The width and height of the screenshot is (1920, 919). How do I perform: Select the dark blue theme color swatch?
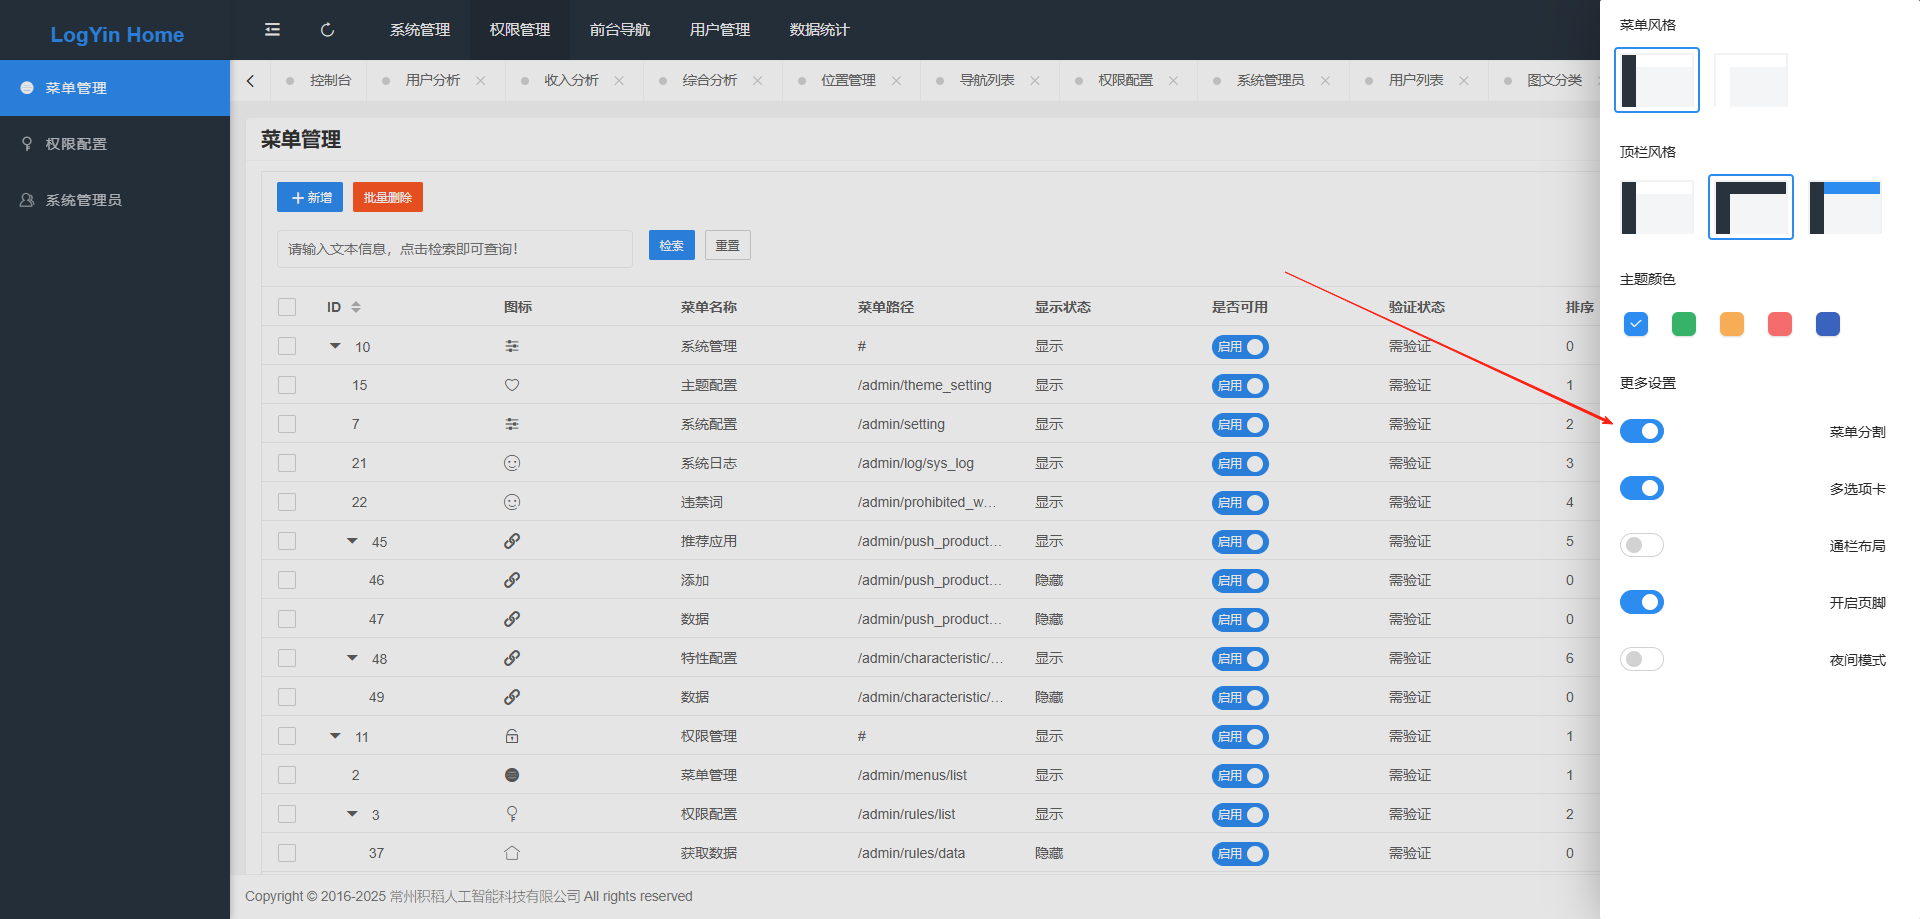(x=1828, y=324)
